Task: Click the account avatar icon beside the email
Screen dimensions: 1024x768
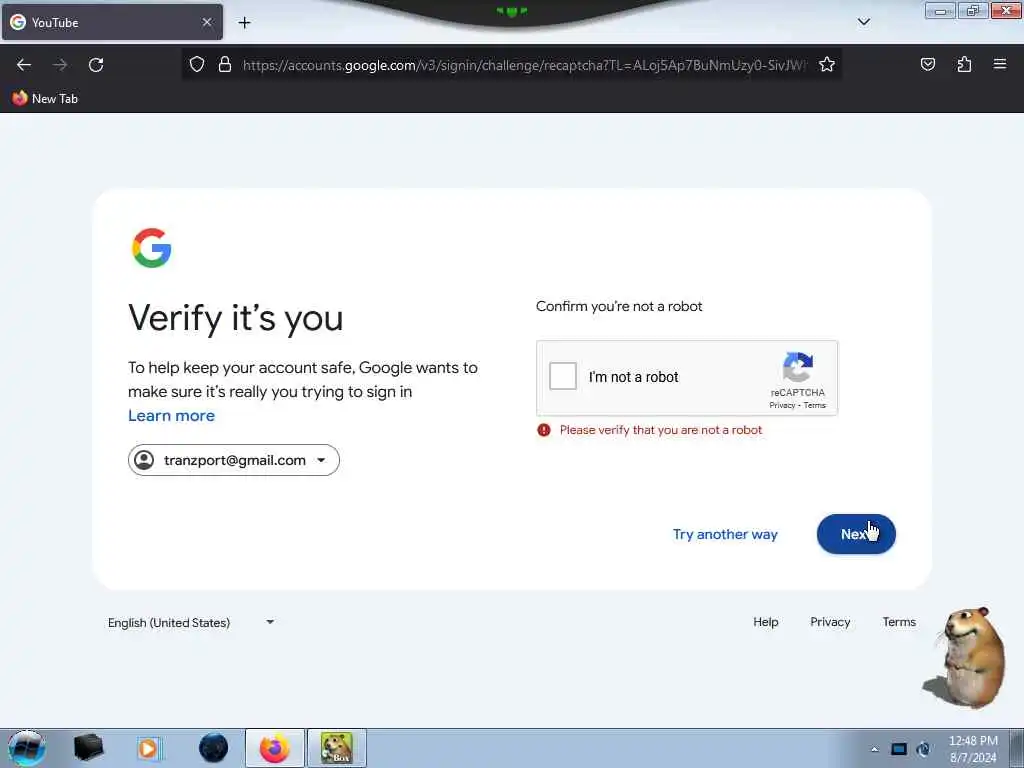Action: 144,460
